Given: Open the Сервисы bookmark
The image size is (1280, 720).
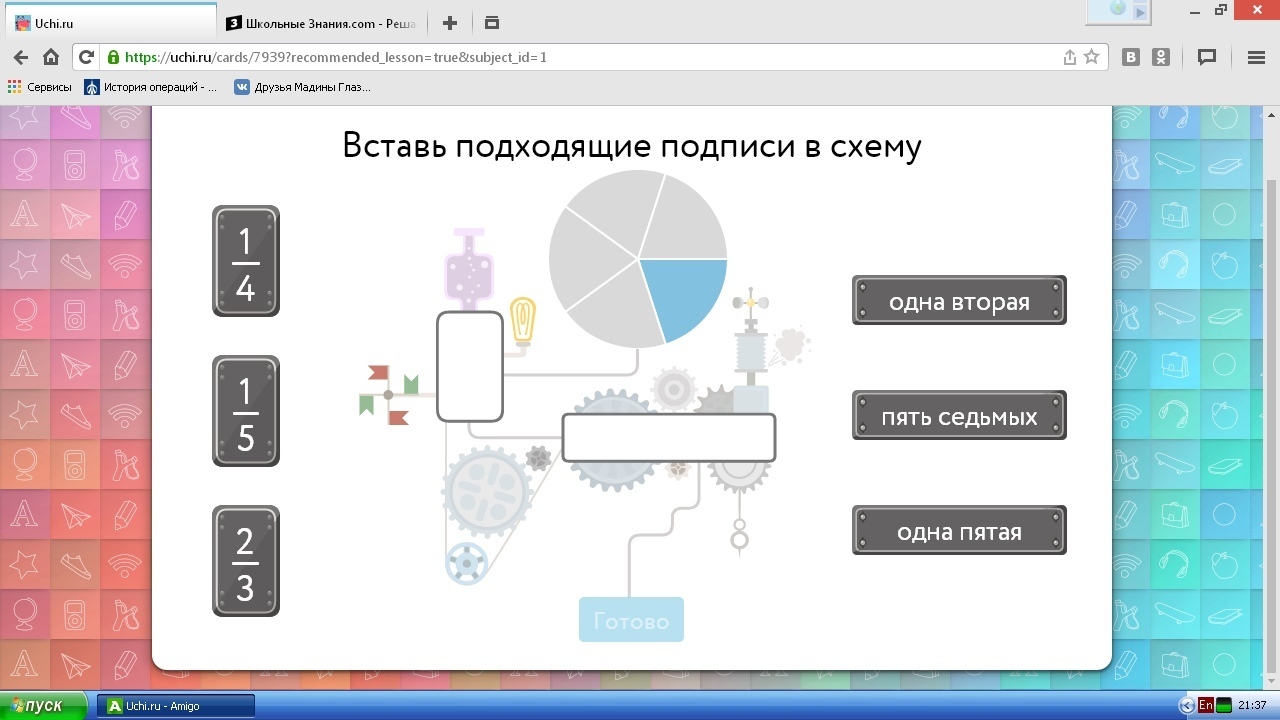Looking at the screenshot, I should pyautogui.click(x=40, y=87).
